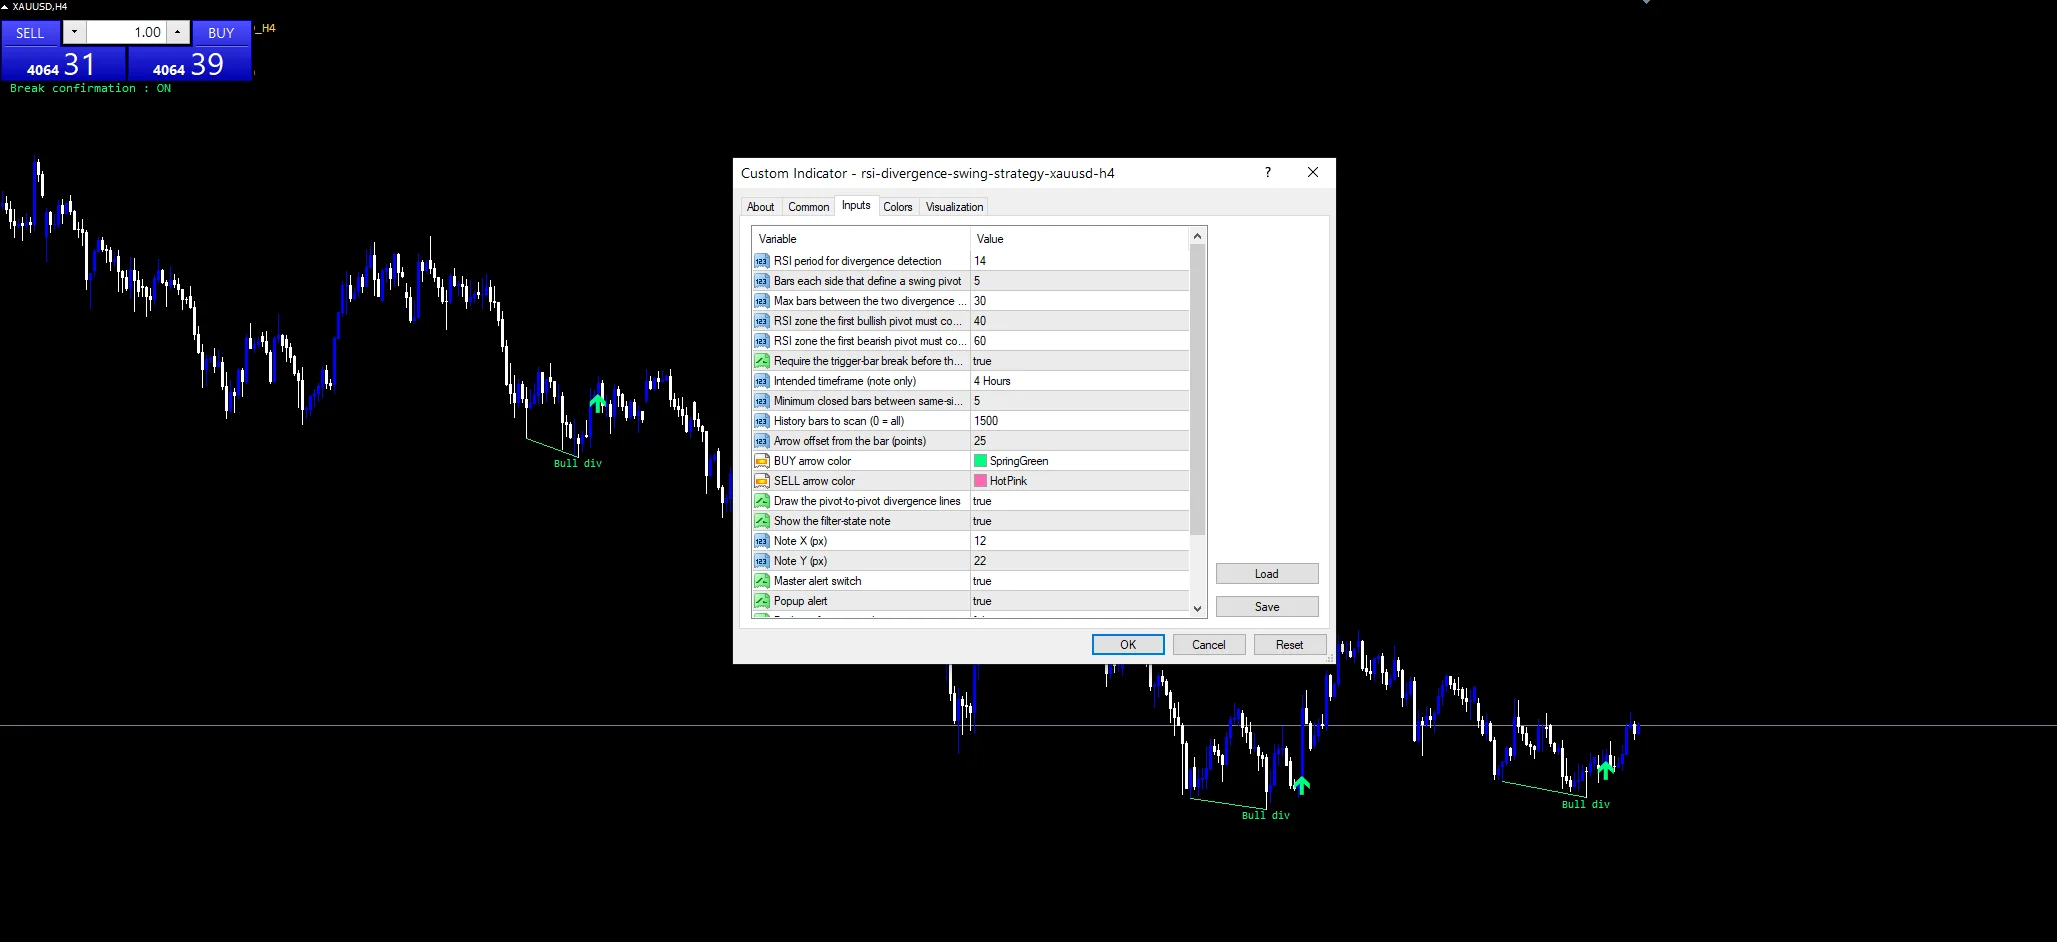The image size is (2057, 942).
Task: Select the bearish RSI zone value 60
Action: click(x=1080, y=341)
